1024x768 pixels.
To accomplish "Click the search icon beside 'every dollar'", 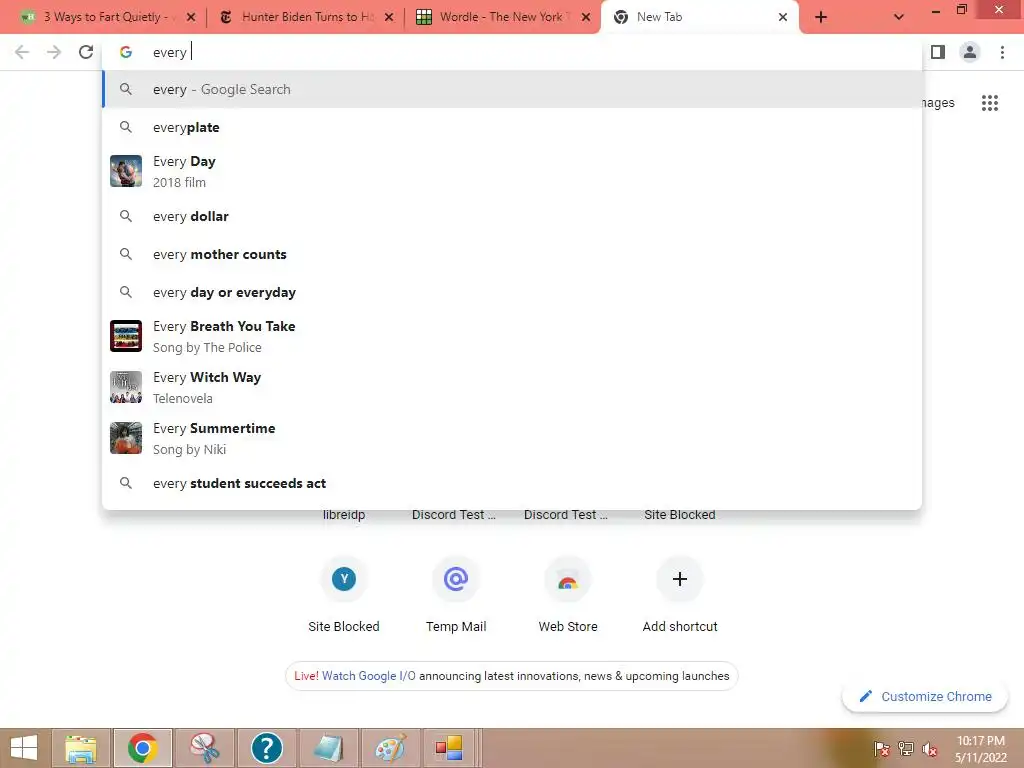I will tap(126, 216).
